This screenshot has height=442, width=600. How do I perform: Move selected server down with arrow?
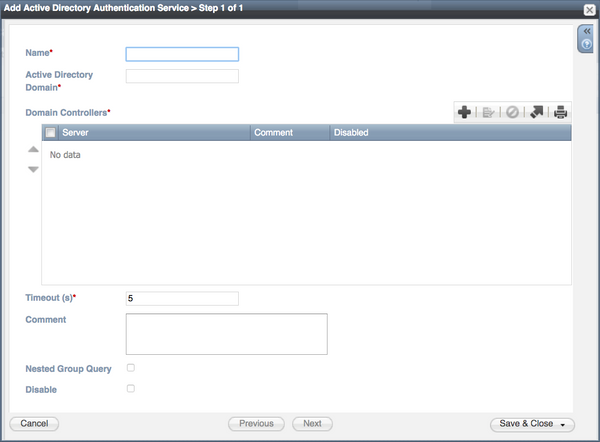coord(33,169)
